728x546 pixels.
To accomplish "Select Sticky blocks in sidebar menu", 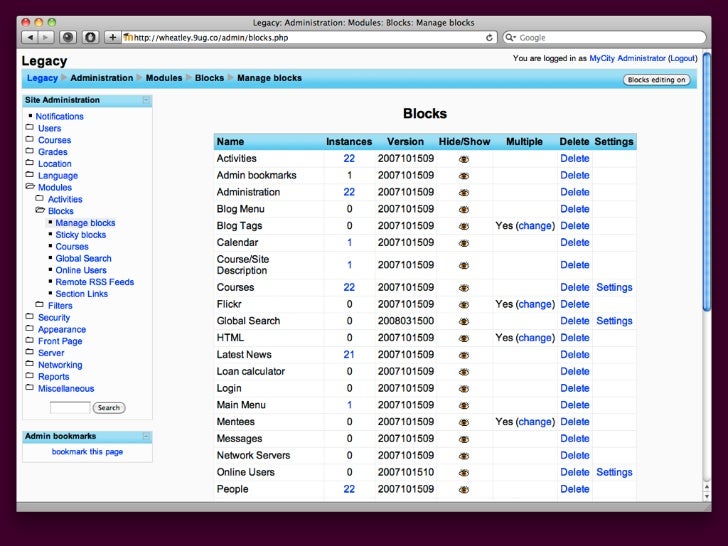I will point(80,235).
